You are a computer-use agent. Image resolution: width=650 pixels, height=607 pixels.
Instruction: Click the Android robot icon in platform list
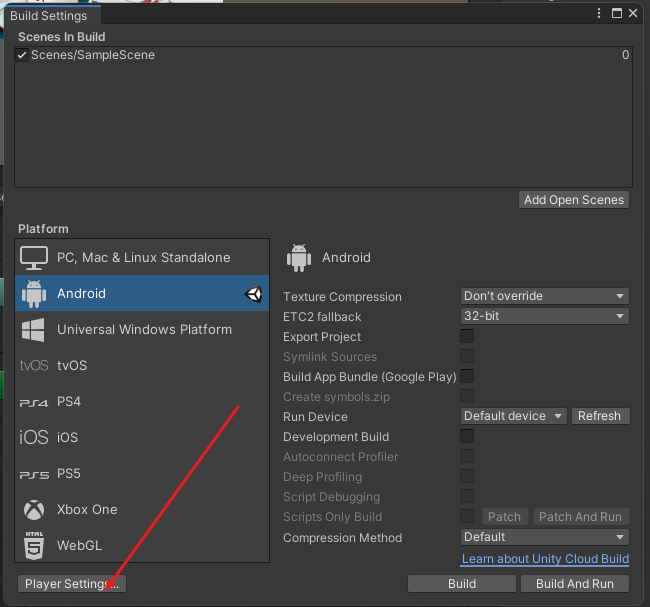(34, 294)
